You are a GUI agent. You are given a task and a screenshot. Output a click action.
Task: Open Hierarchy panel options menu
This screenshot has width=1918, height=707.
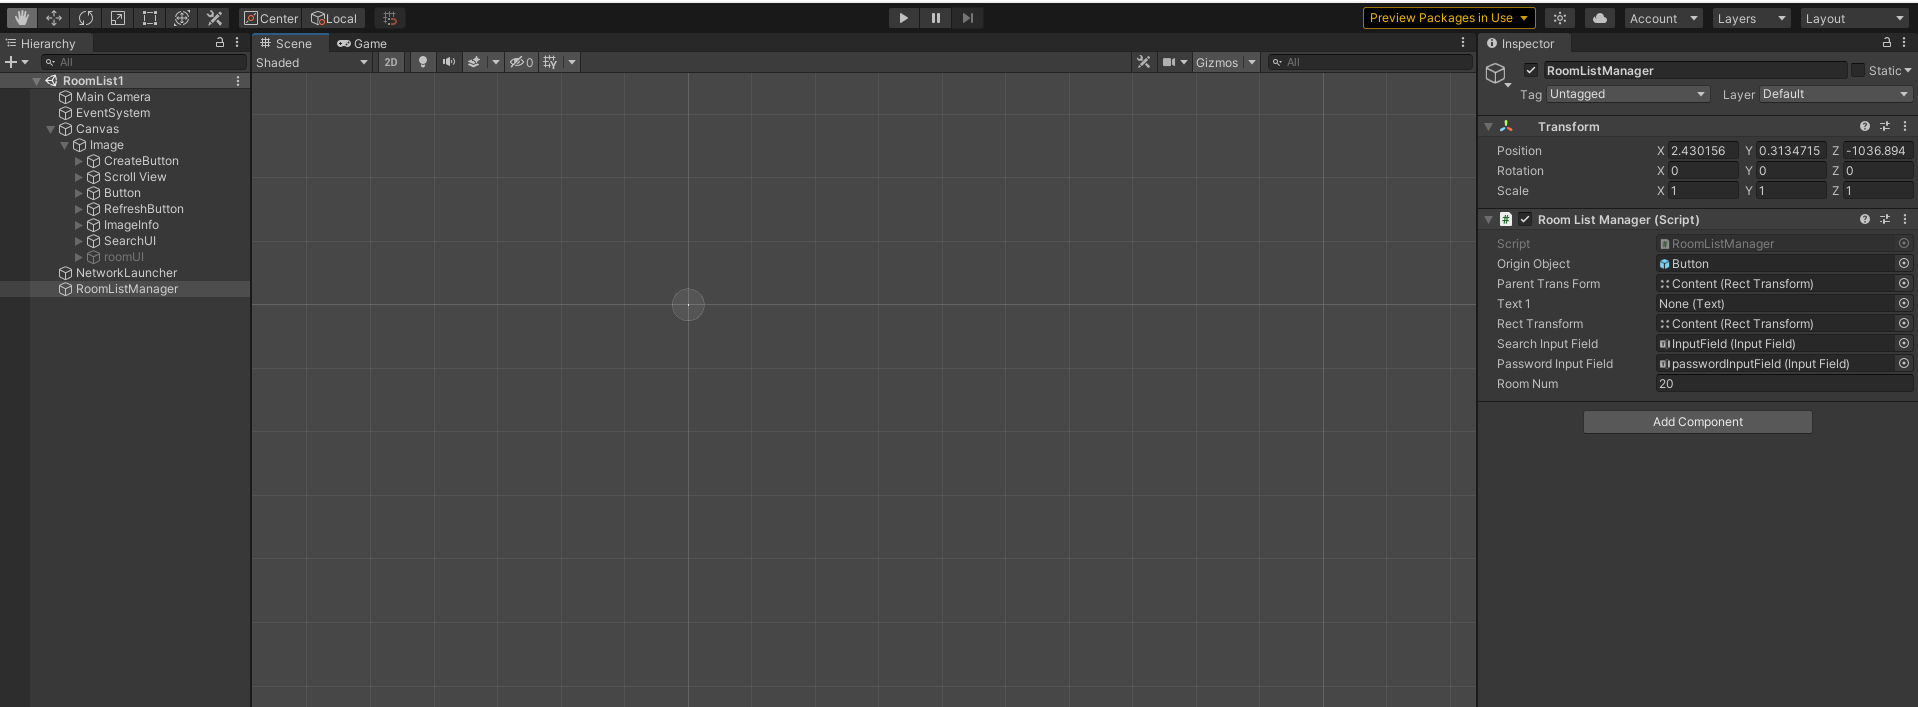(237, 43)
